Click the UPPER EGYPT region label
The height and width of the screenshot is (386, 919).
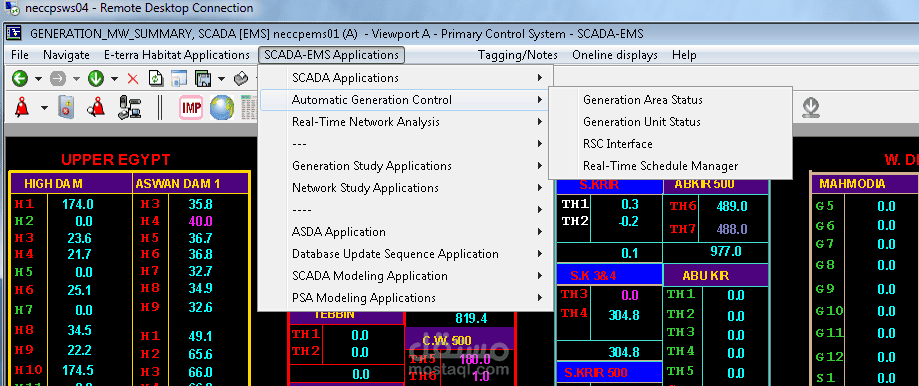pyautogui.click(x=115, y=159)
